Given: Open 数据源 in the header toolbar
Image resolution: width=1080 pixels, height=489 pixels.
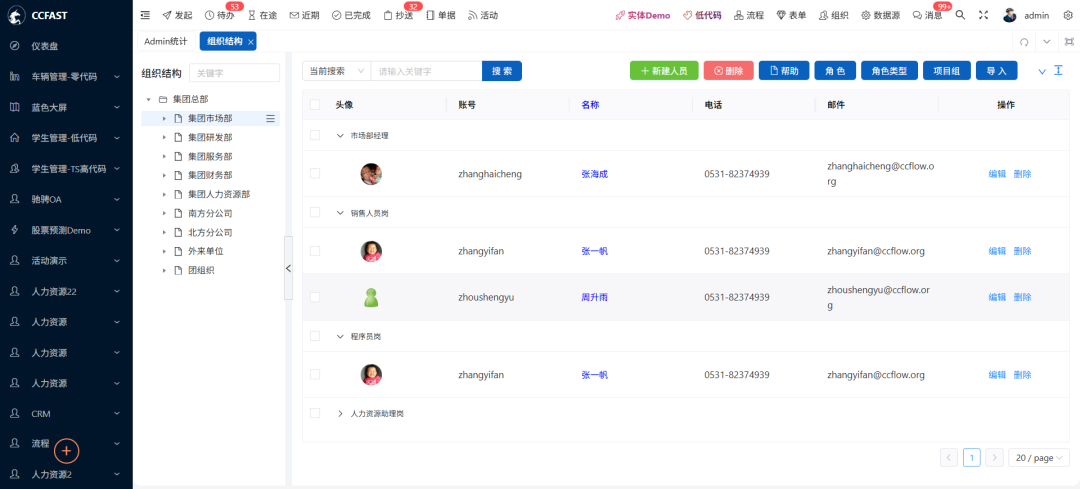Looking at the screenshot, I should (x=880, y=15).
